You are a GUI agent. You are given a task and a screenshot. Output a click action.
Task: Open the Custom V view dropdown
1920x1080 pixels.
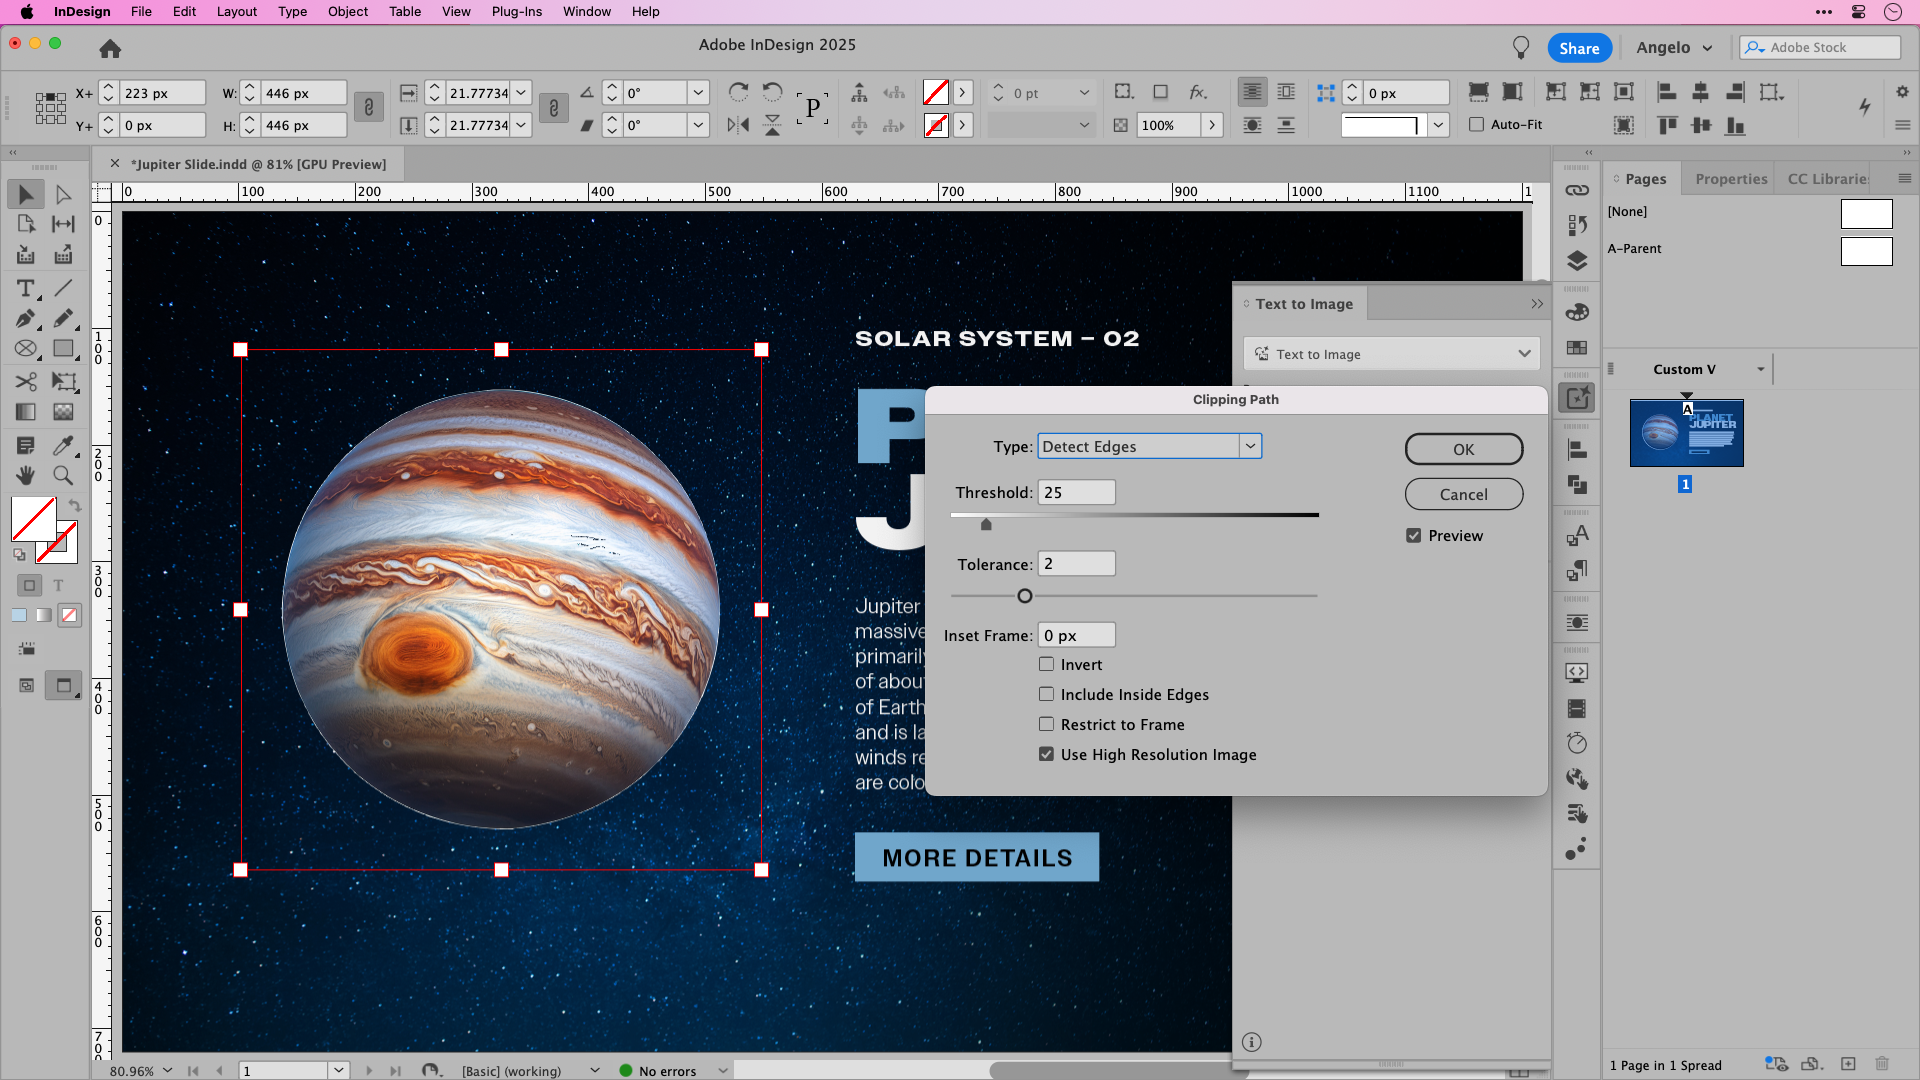click(x=1762, y=369)
